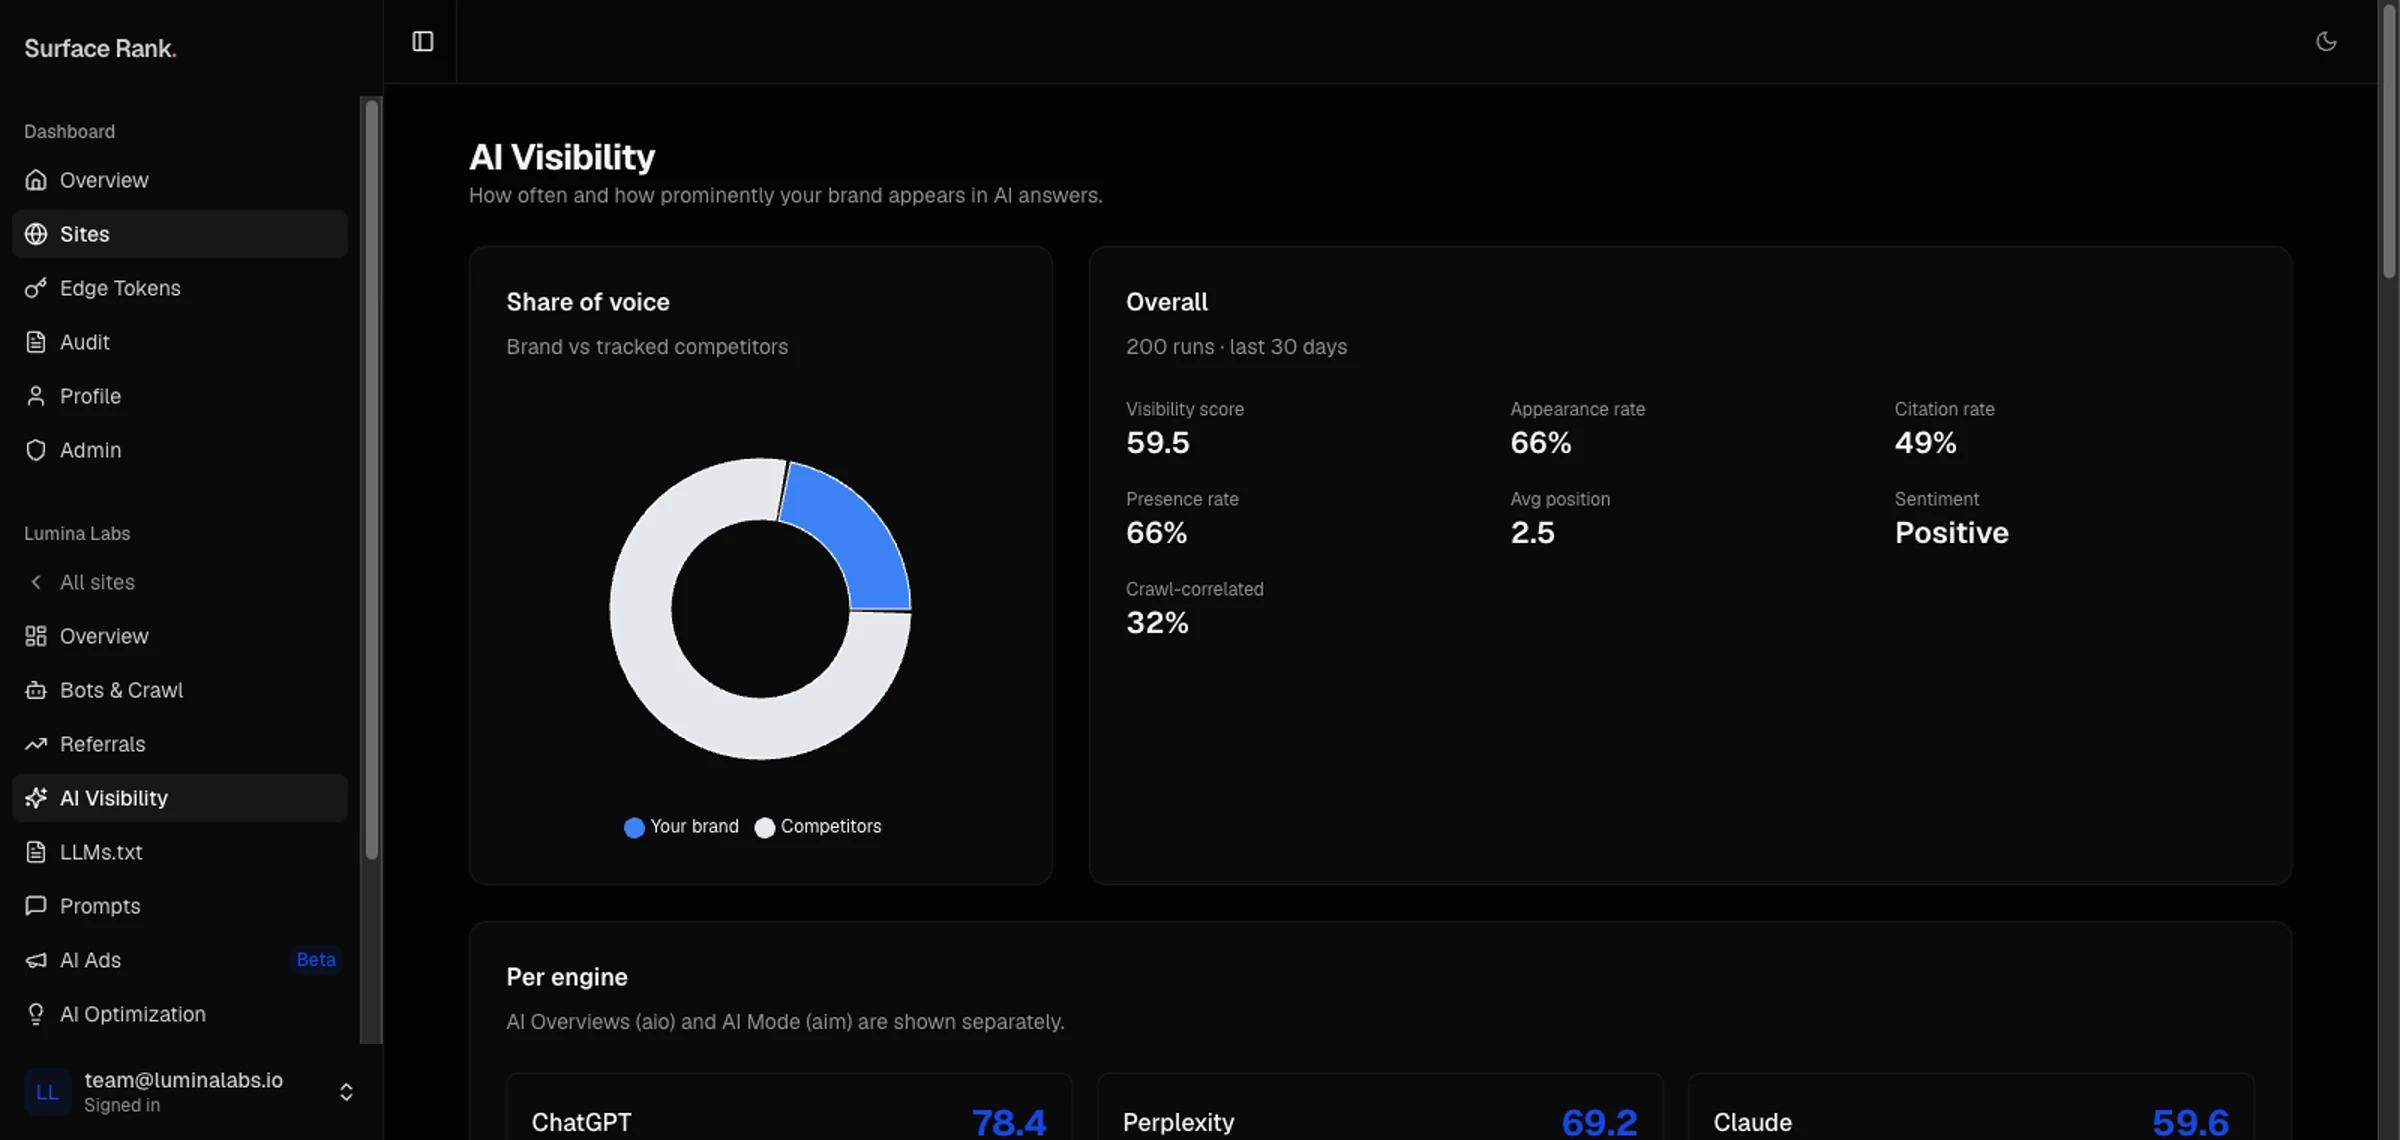Click Appearance rate value 66%
The image size is (2400, 1140).
tap(1541, 443)
